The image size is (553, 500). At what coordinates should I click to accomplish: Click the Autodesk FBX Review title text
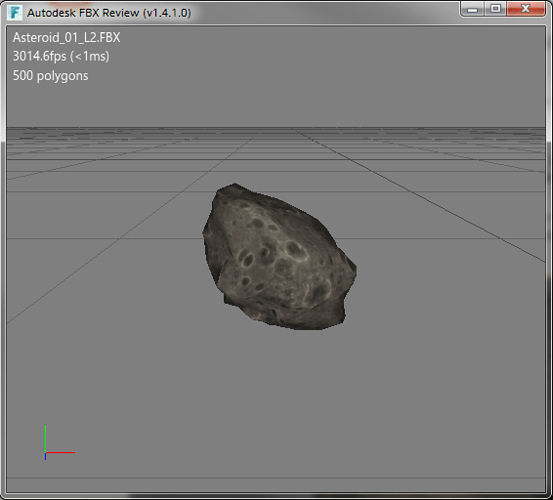pos(109,13)
